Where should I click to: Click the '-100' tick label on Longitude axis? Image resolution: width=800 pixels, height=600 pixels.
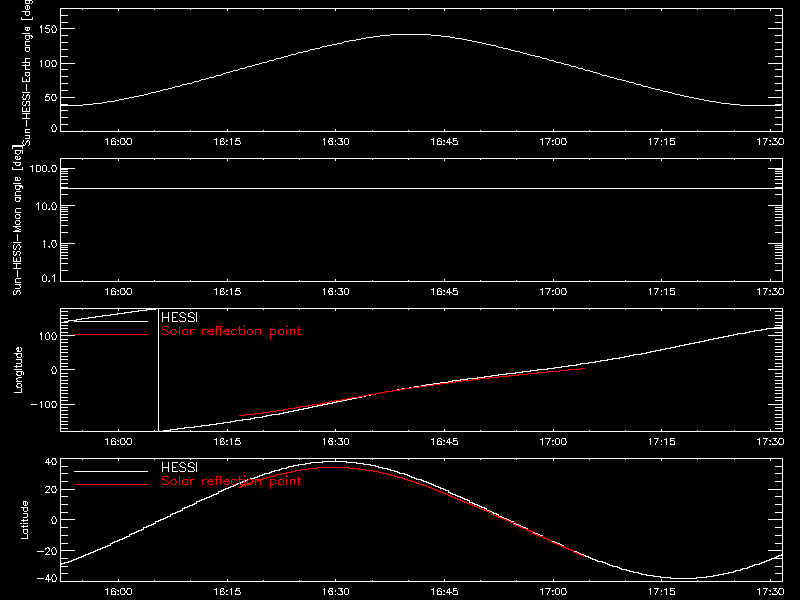[x=44, y=404]
